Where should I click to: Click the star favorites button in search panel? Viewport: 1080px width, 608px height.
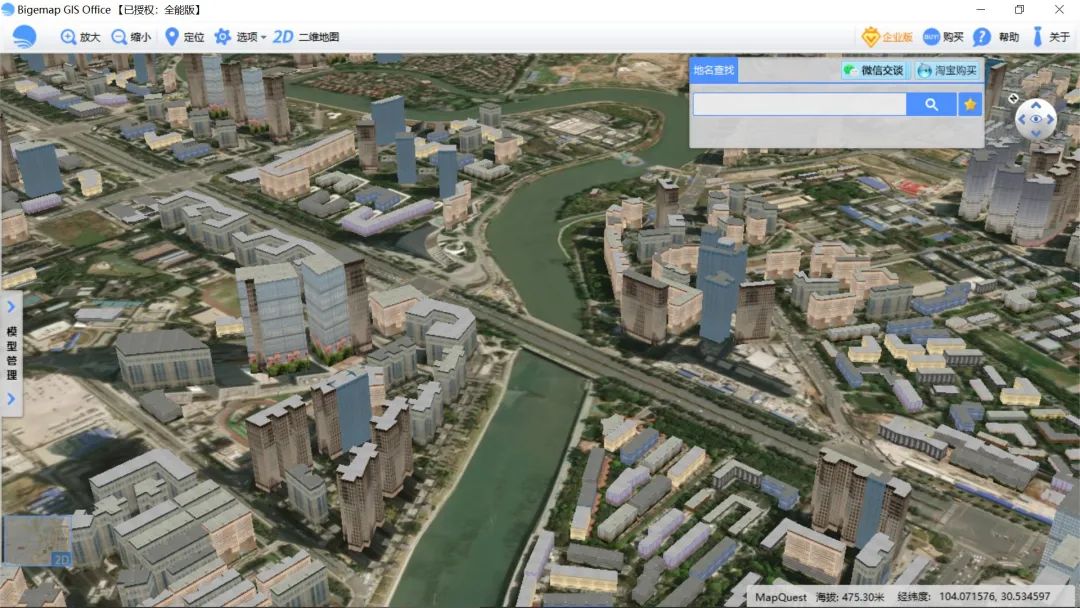[x=970, y=105]
